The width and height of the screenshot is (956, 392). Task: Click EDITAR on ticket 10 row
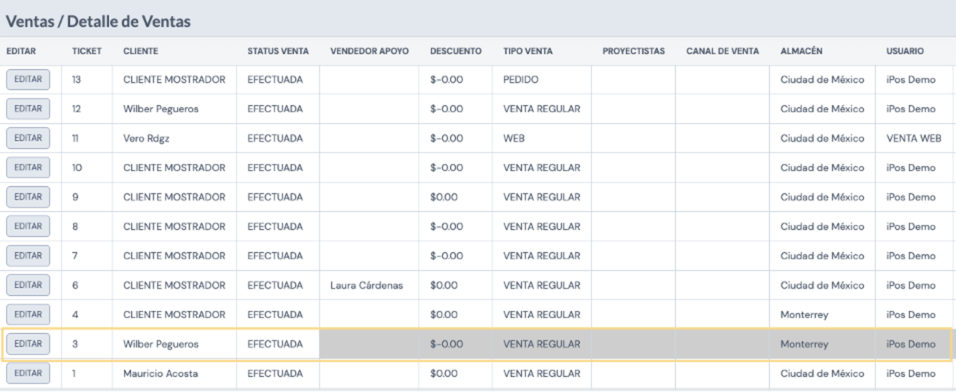(28, 168)
